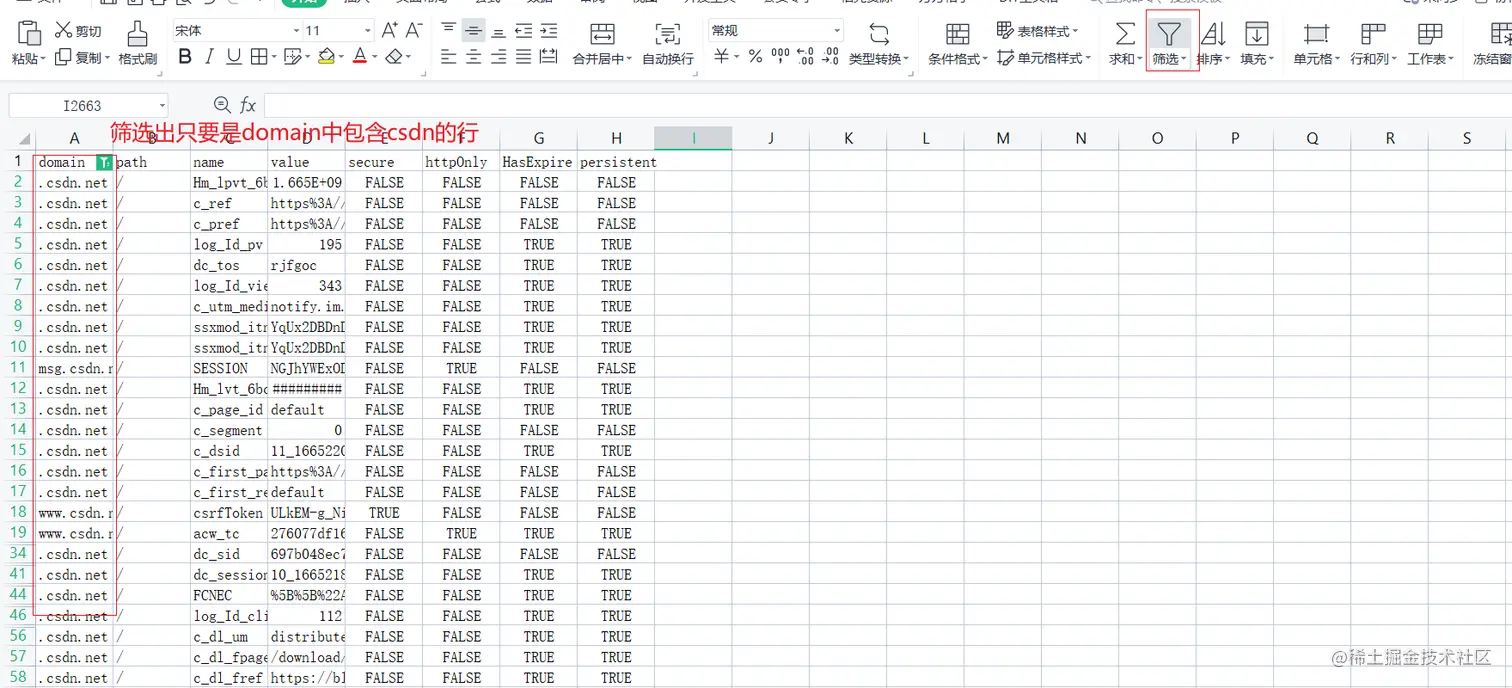This screenshot has width=1512, height=688.
Task: Decrease decimal places
Action: [830, 57]
